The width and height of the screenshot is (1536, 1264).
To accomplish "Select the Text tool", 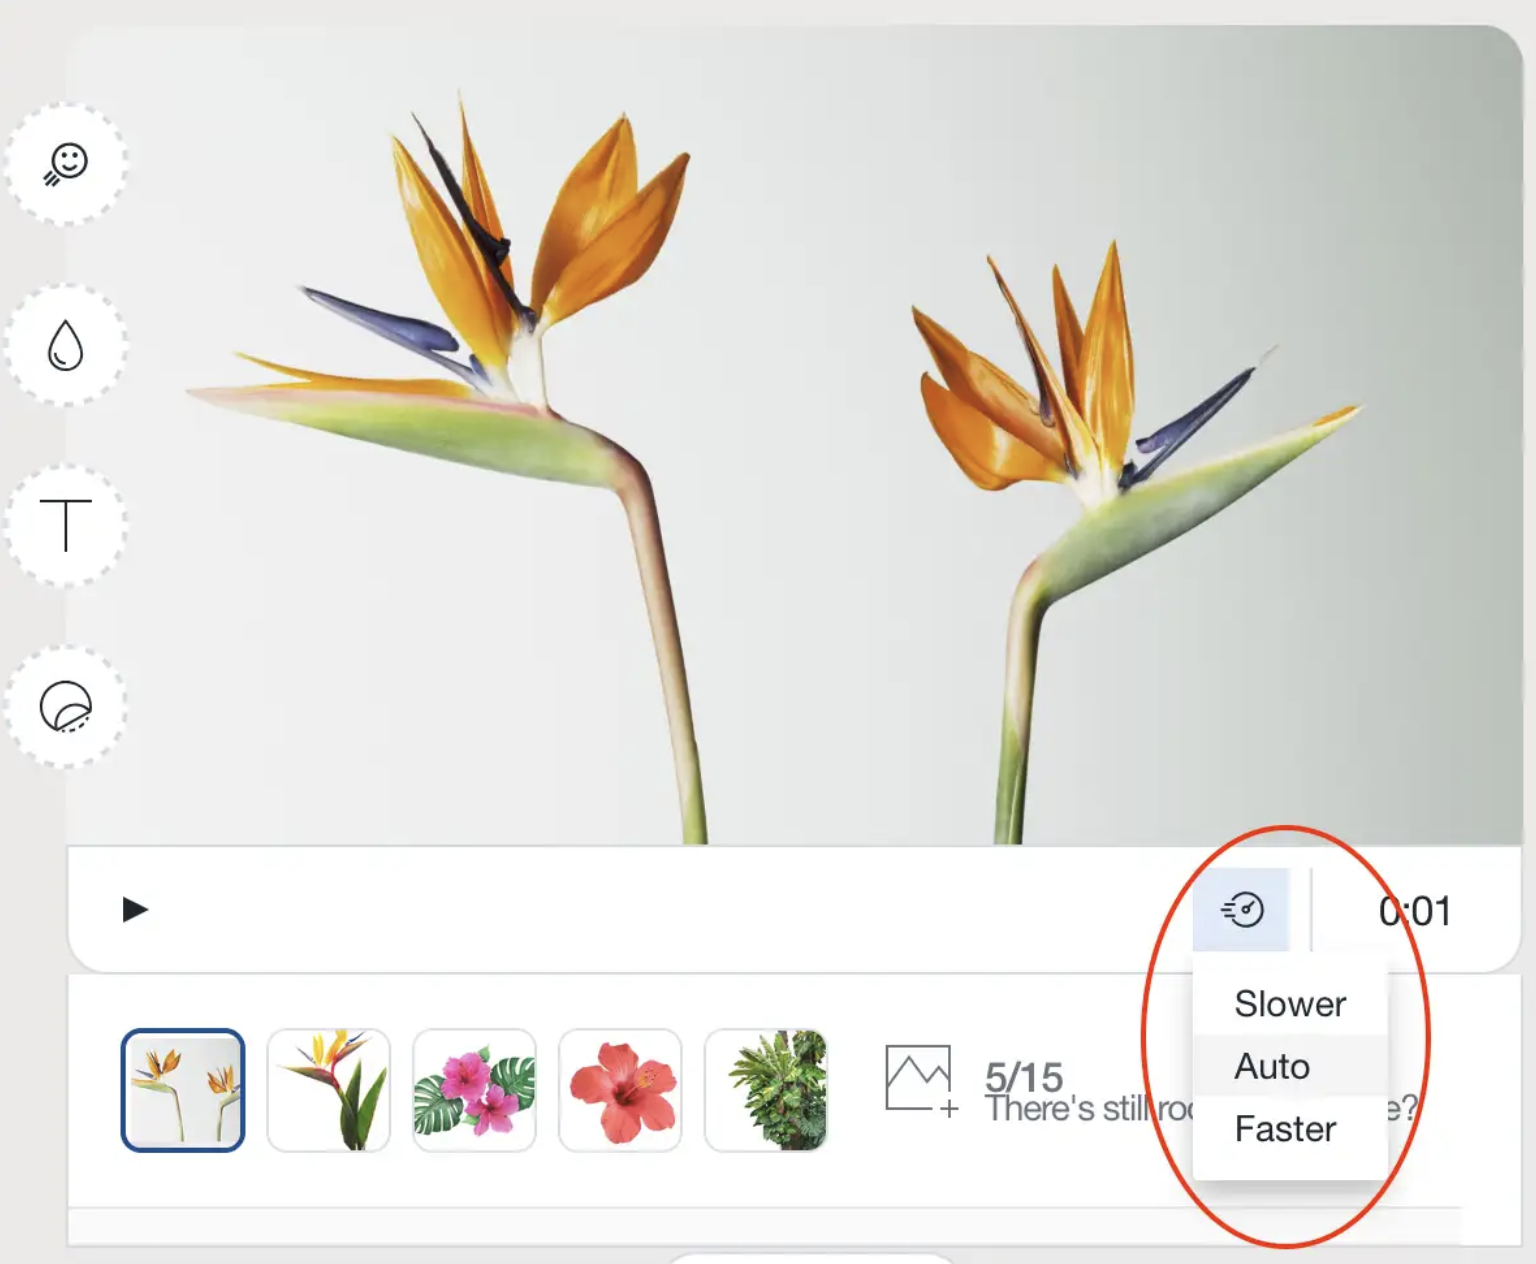I will (x=66, y=525).
